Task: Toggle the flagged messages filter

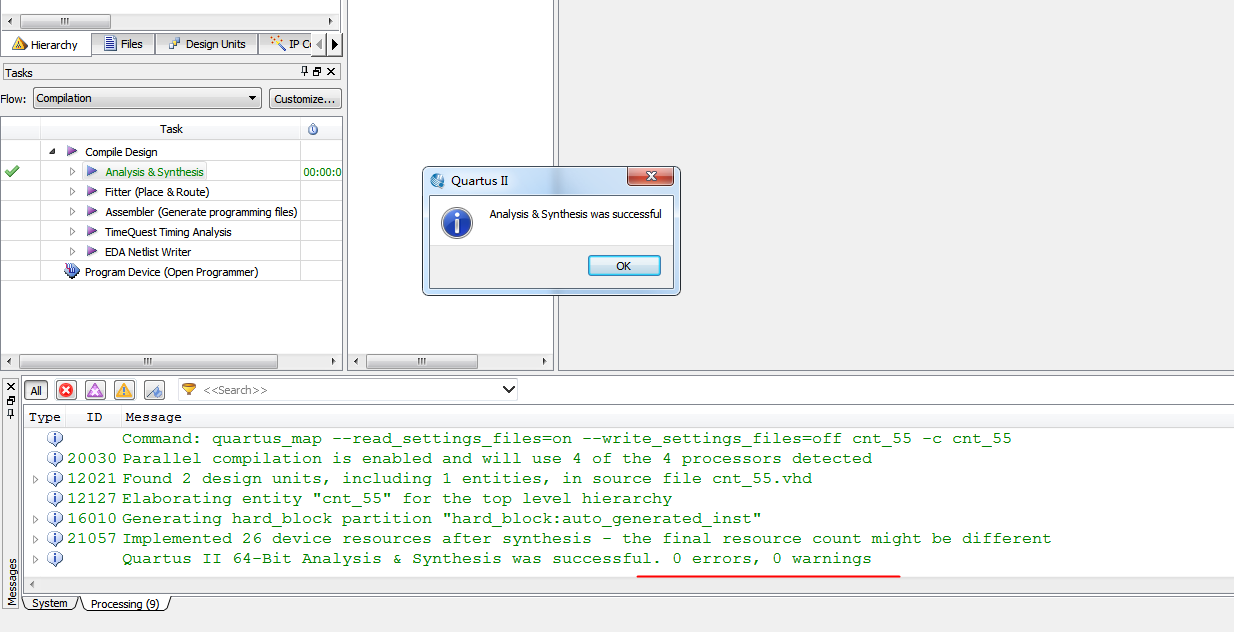Action: click(x=154, y=390)
